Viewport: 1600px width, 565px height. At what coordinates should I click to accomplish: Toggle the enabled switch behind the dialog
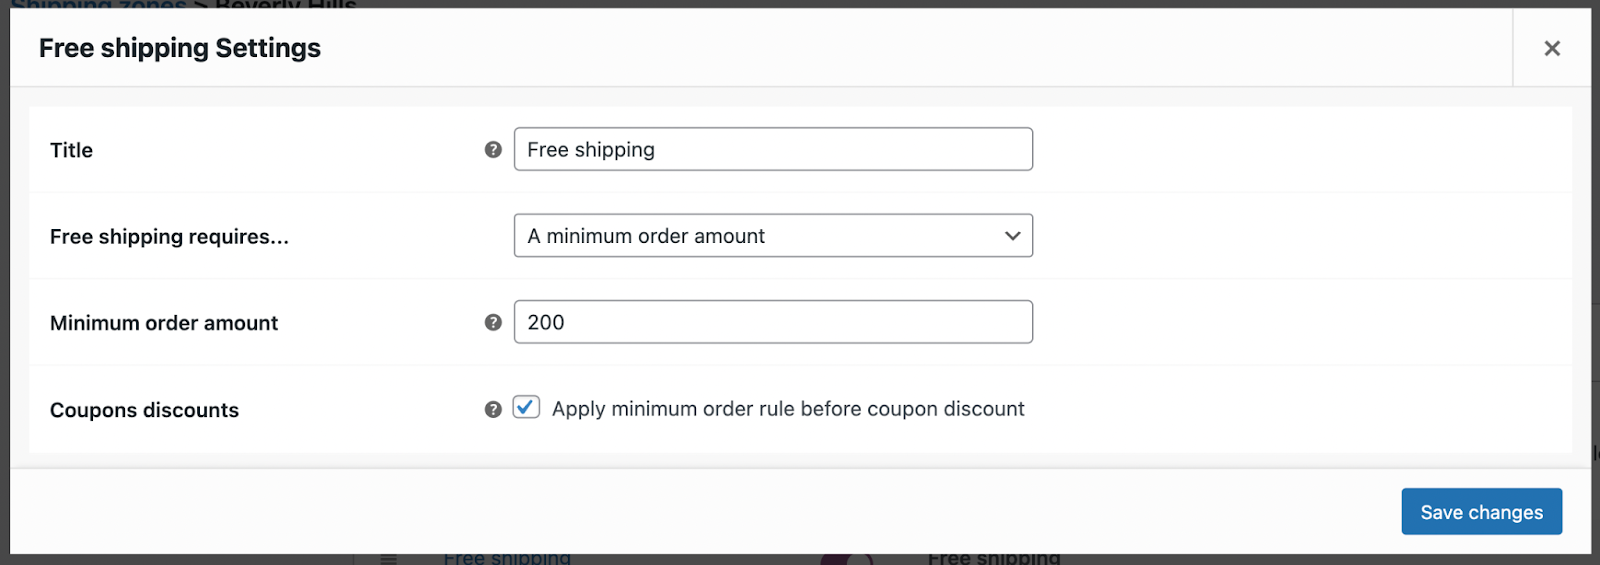tap(846, 559)
